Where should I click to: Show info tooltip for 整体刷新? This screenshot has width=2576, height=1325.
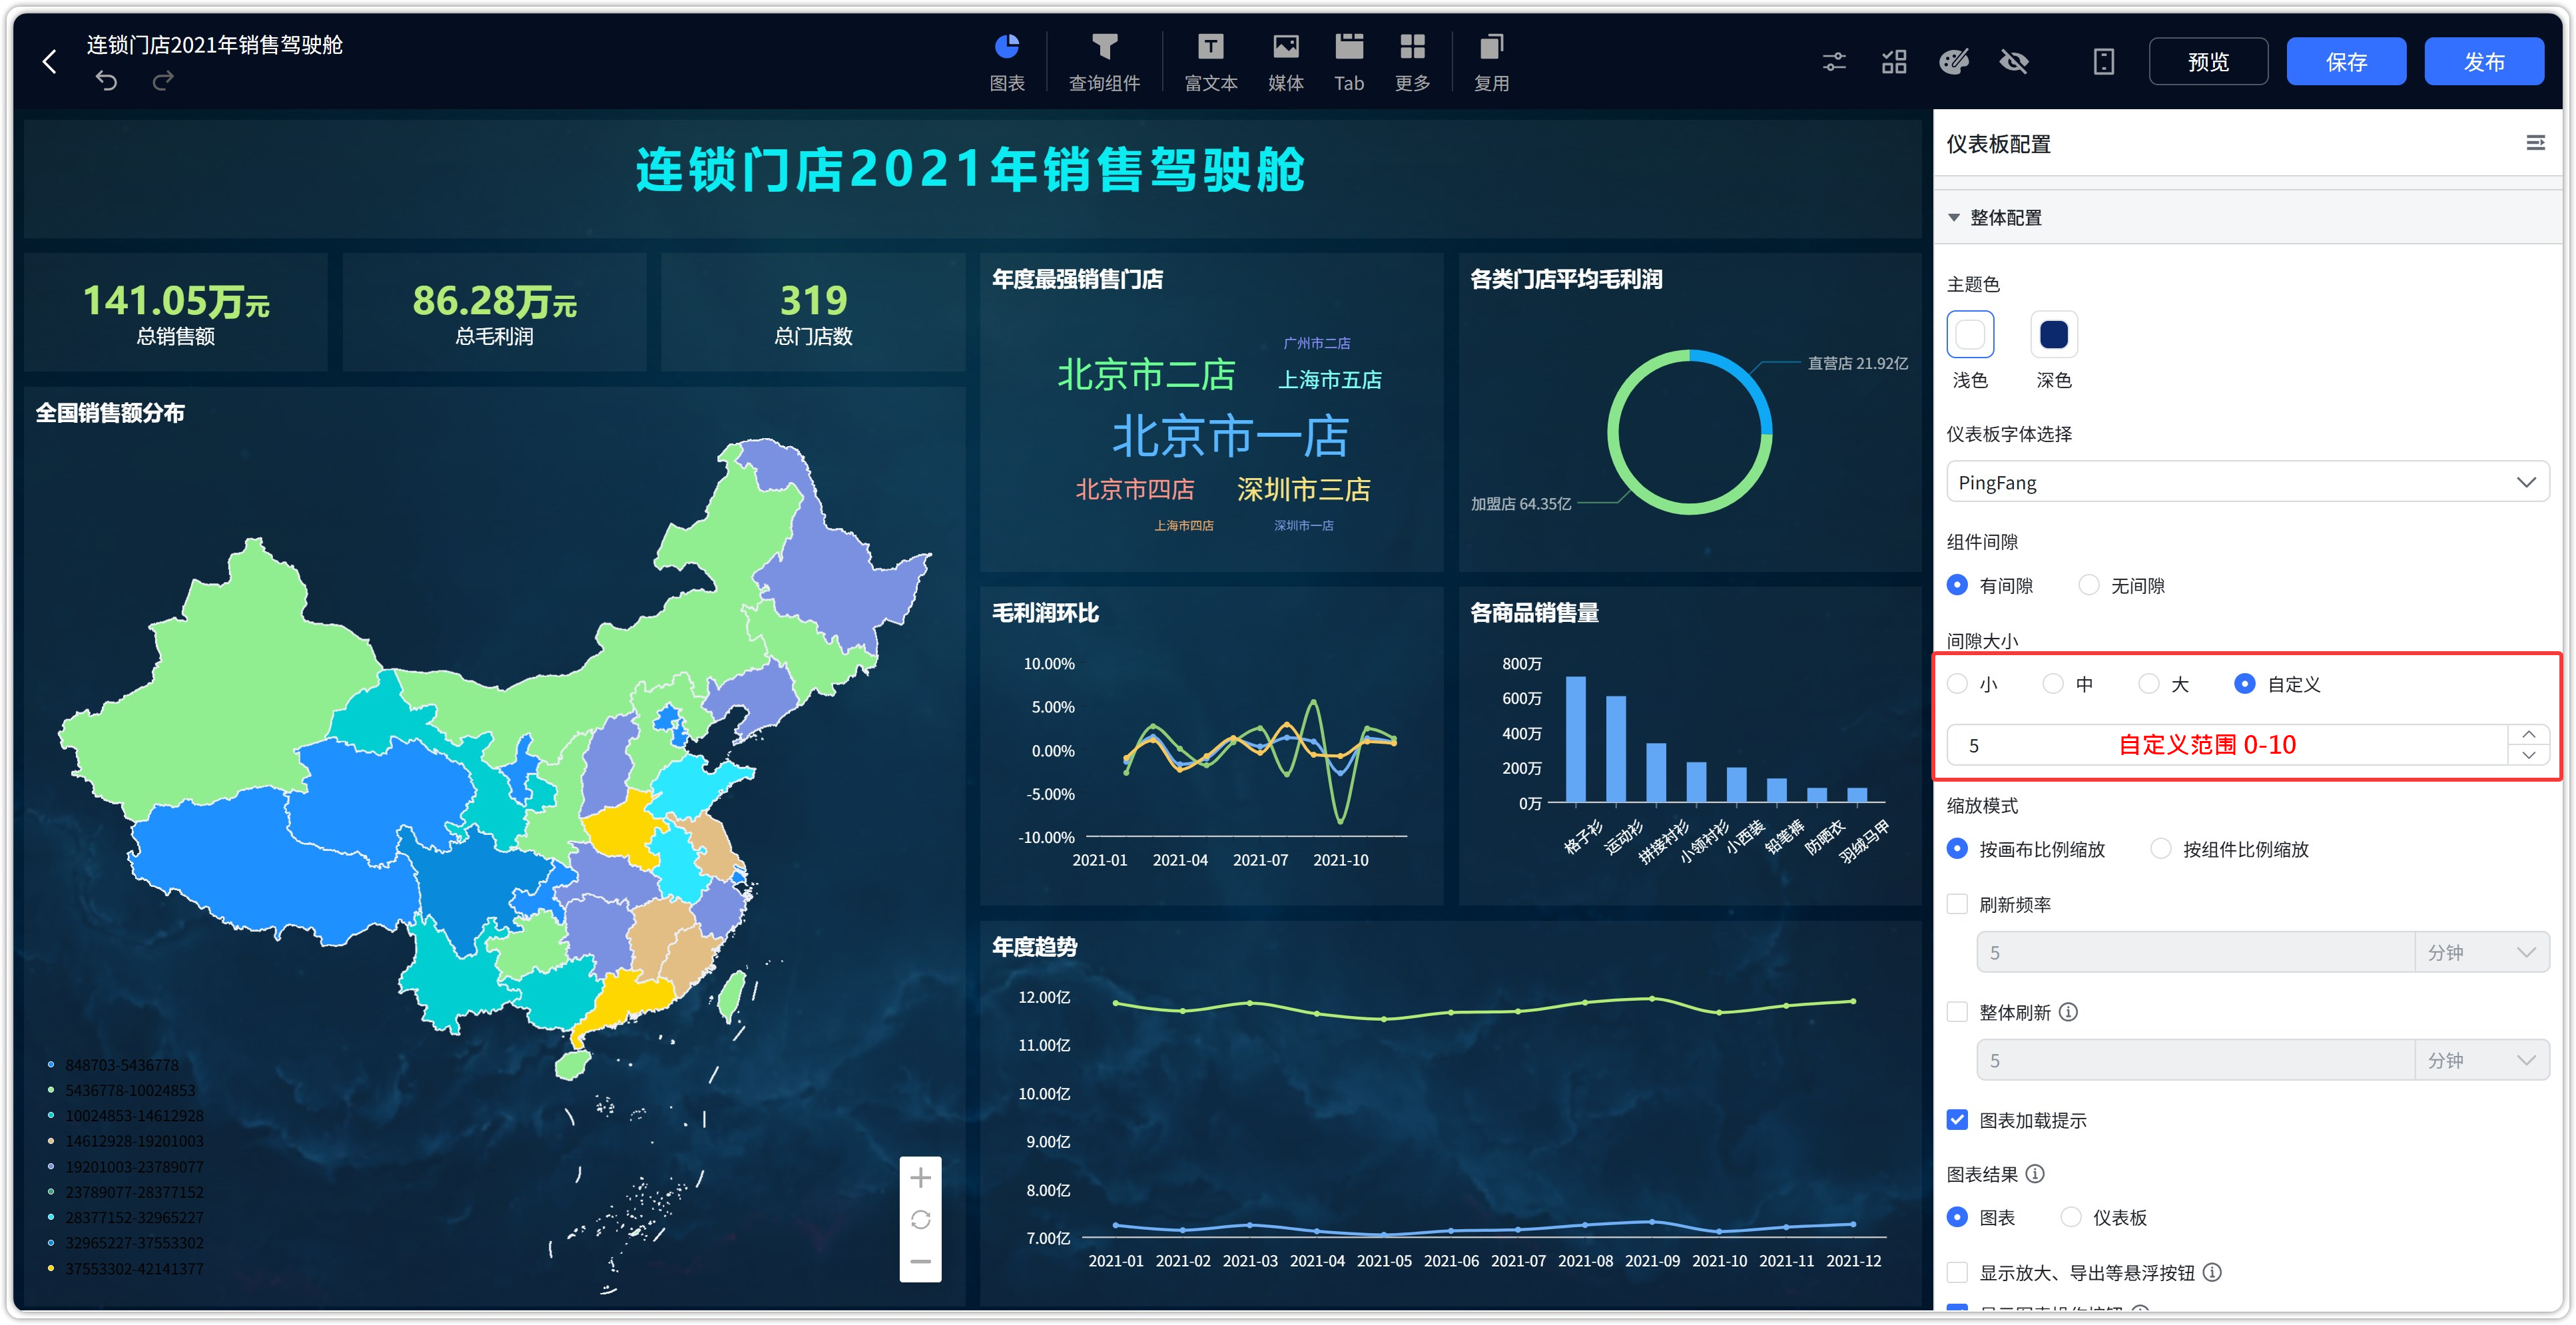(x=2069, y=1012)
